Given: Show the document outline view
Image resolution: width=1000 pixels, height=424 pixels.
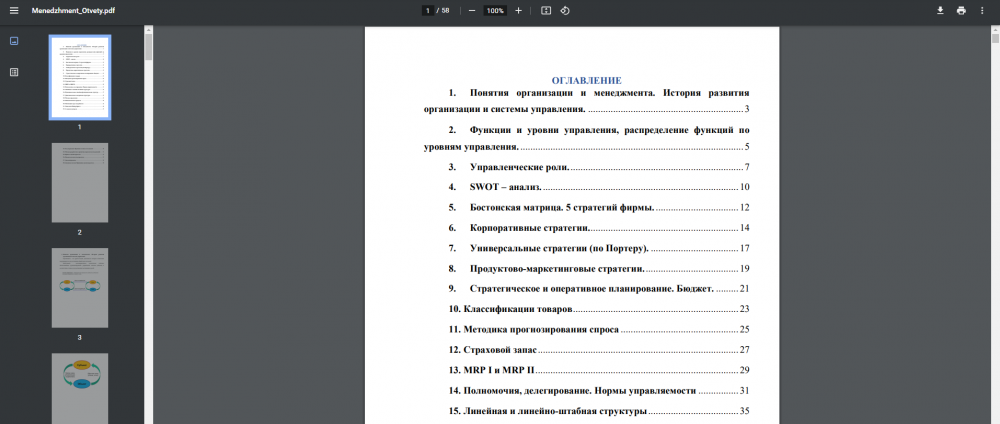Looking at the screenshot, I should click(x=14, y=72).
